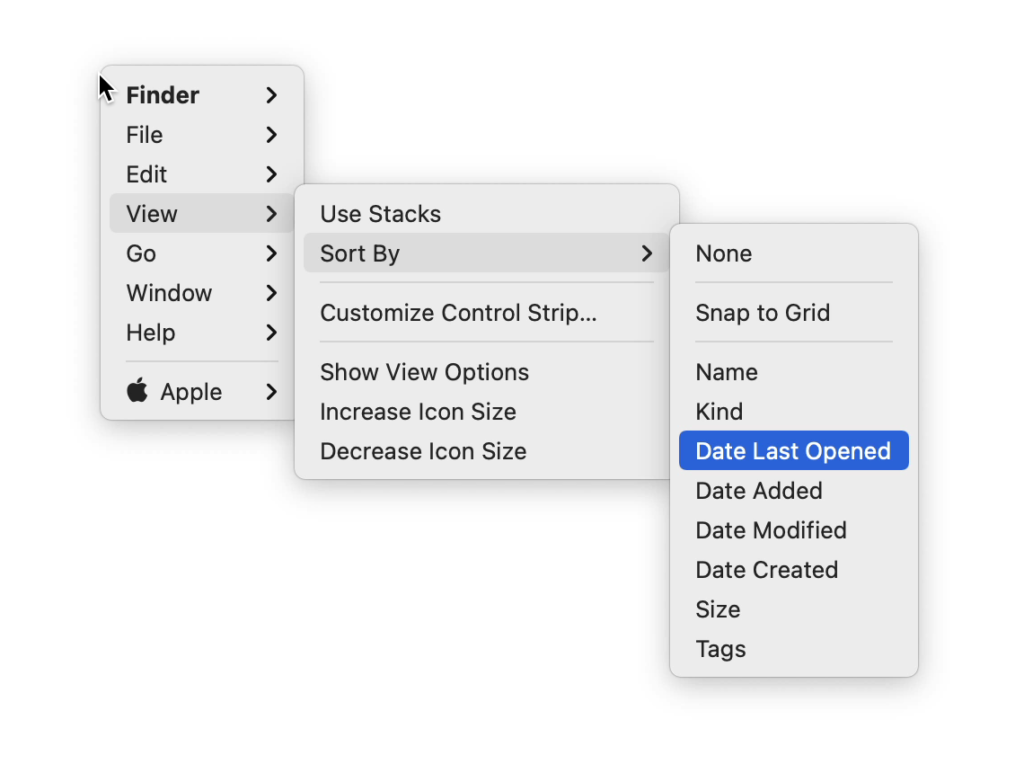The width and height of the screenshot is (1024, 764).
Task: Click the Apple logo icon
Action: coord(137,391)
